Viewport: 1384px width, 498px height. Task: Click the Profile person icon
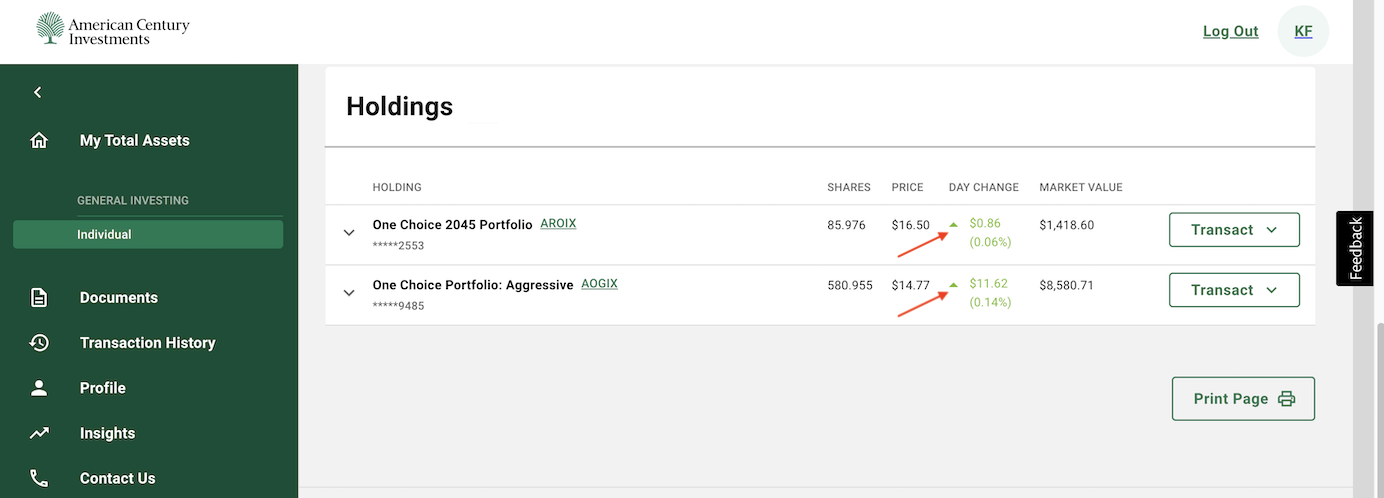click(39, 388)
